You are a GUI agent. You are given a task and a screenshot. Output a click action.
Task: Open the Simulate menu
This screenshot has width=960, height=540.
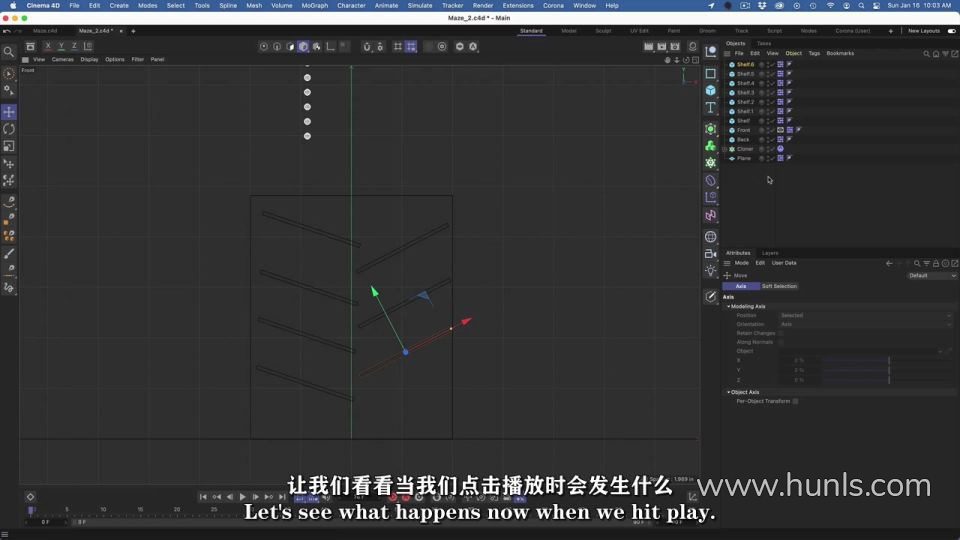[x=420, y=6]
